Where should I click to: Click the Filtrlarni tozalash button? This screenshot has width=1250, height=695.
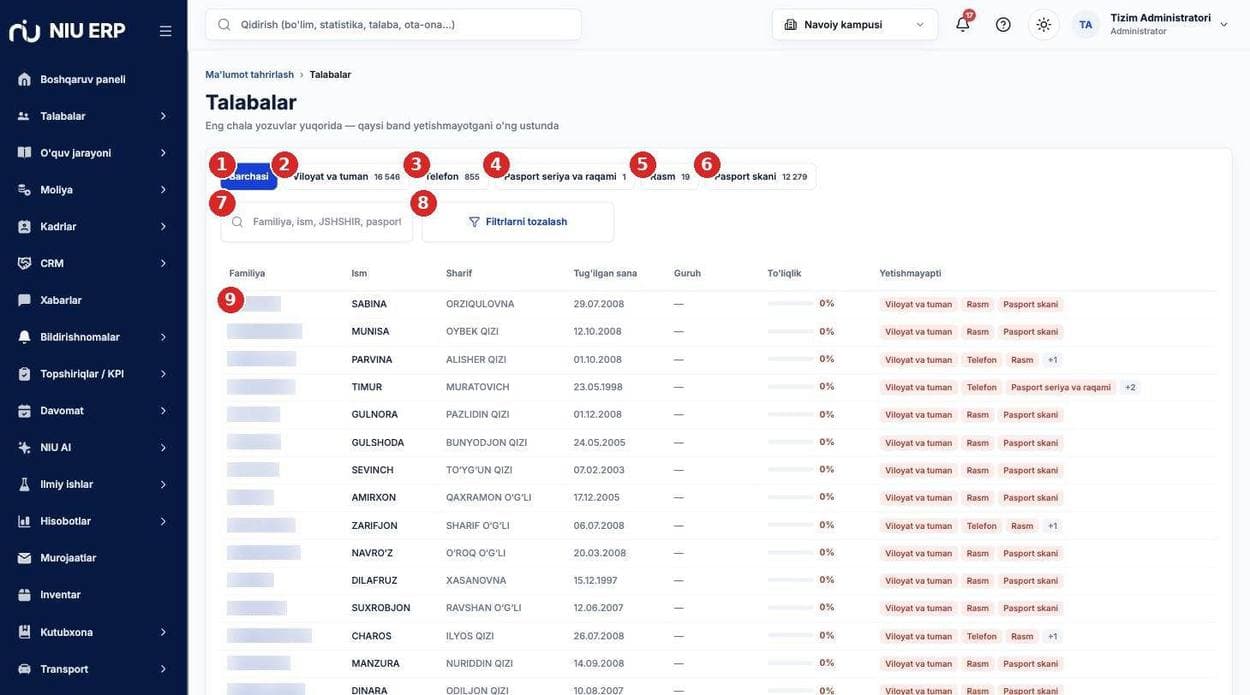[518, 222]
